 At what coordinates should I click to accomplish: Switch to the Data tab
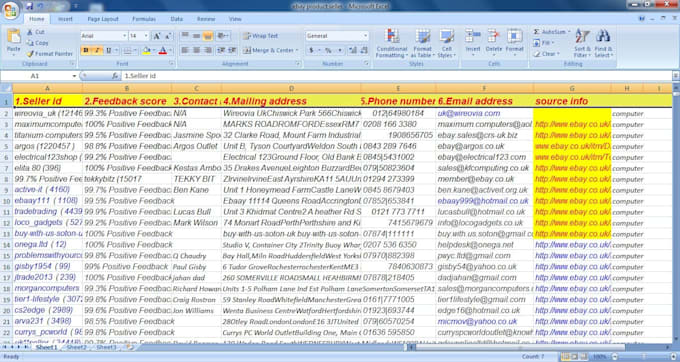[177, 19]
